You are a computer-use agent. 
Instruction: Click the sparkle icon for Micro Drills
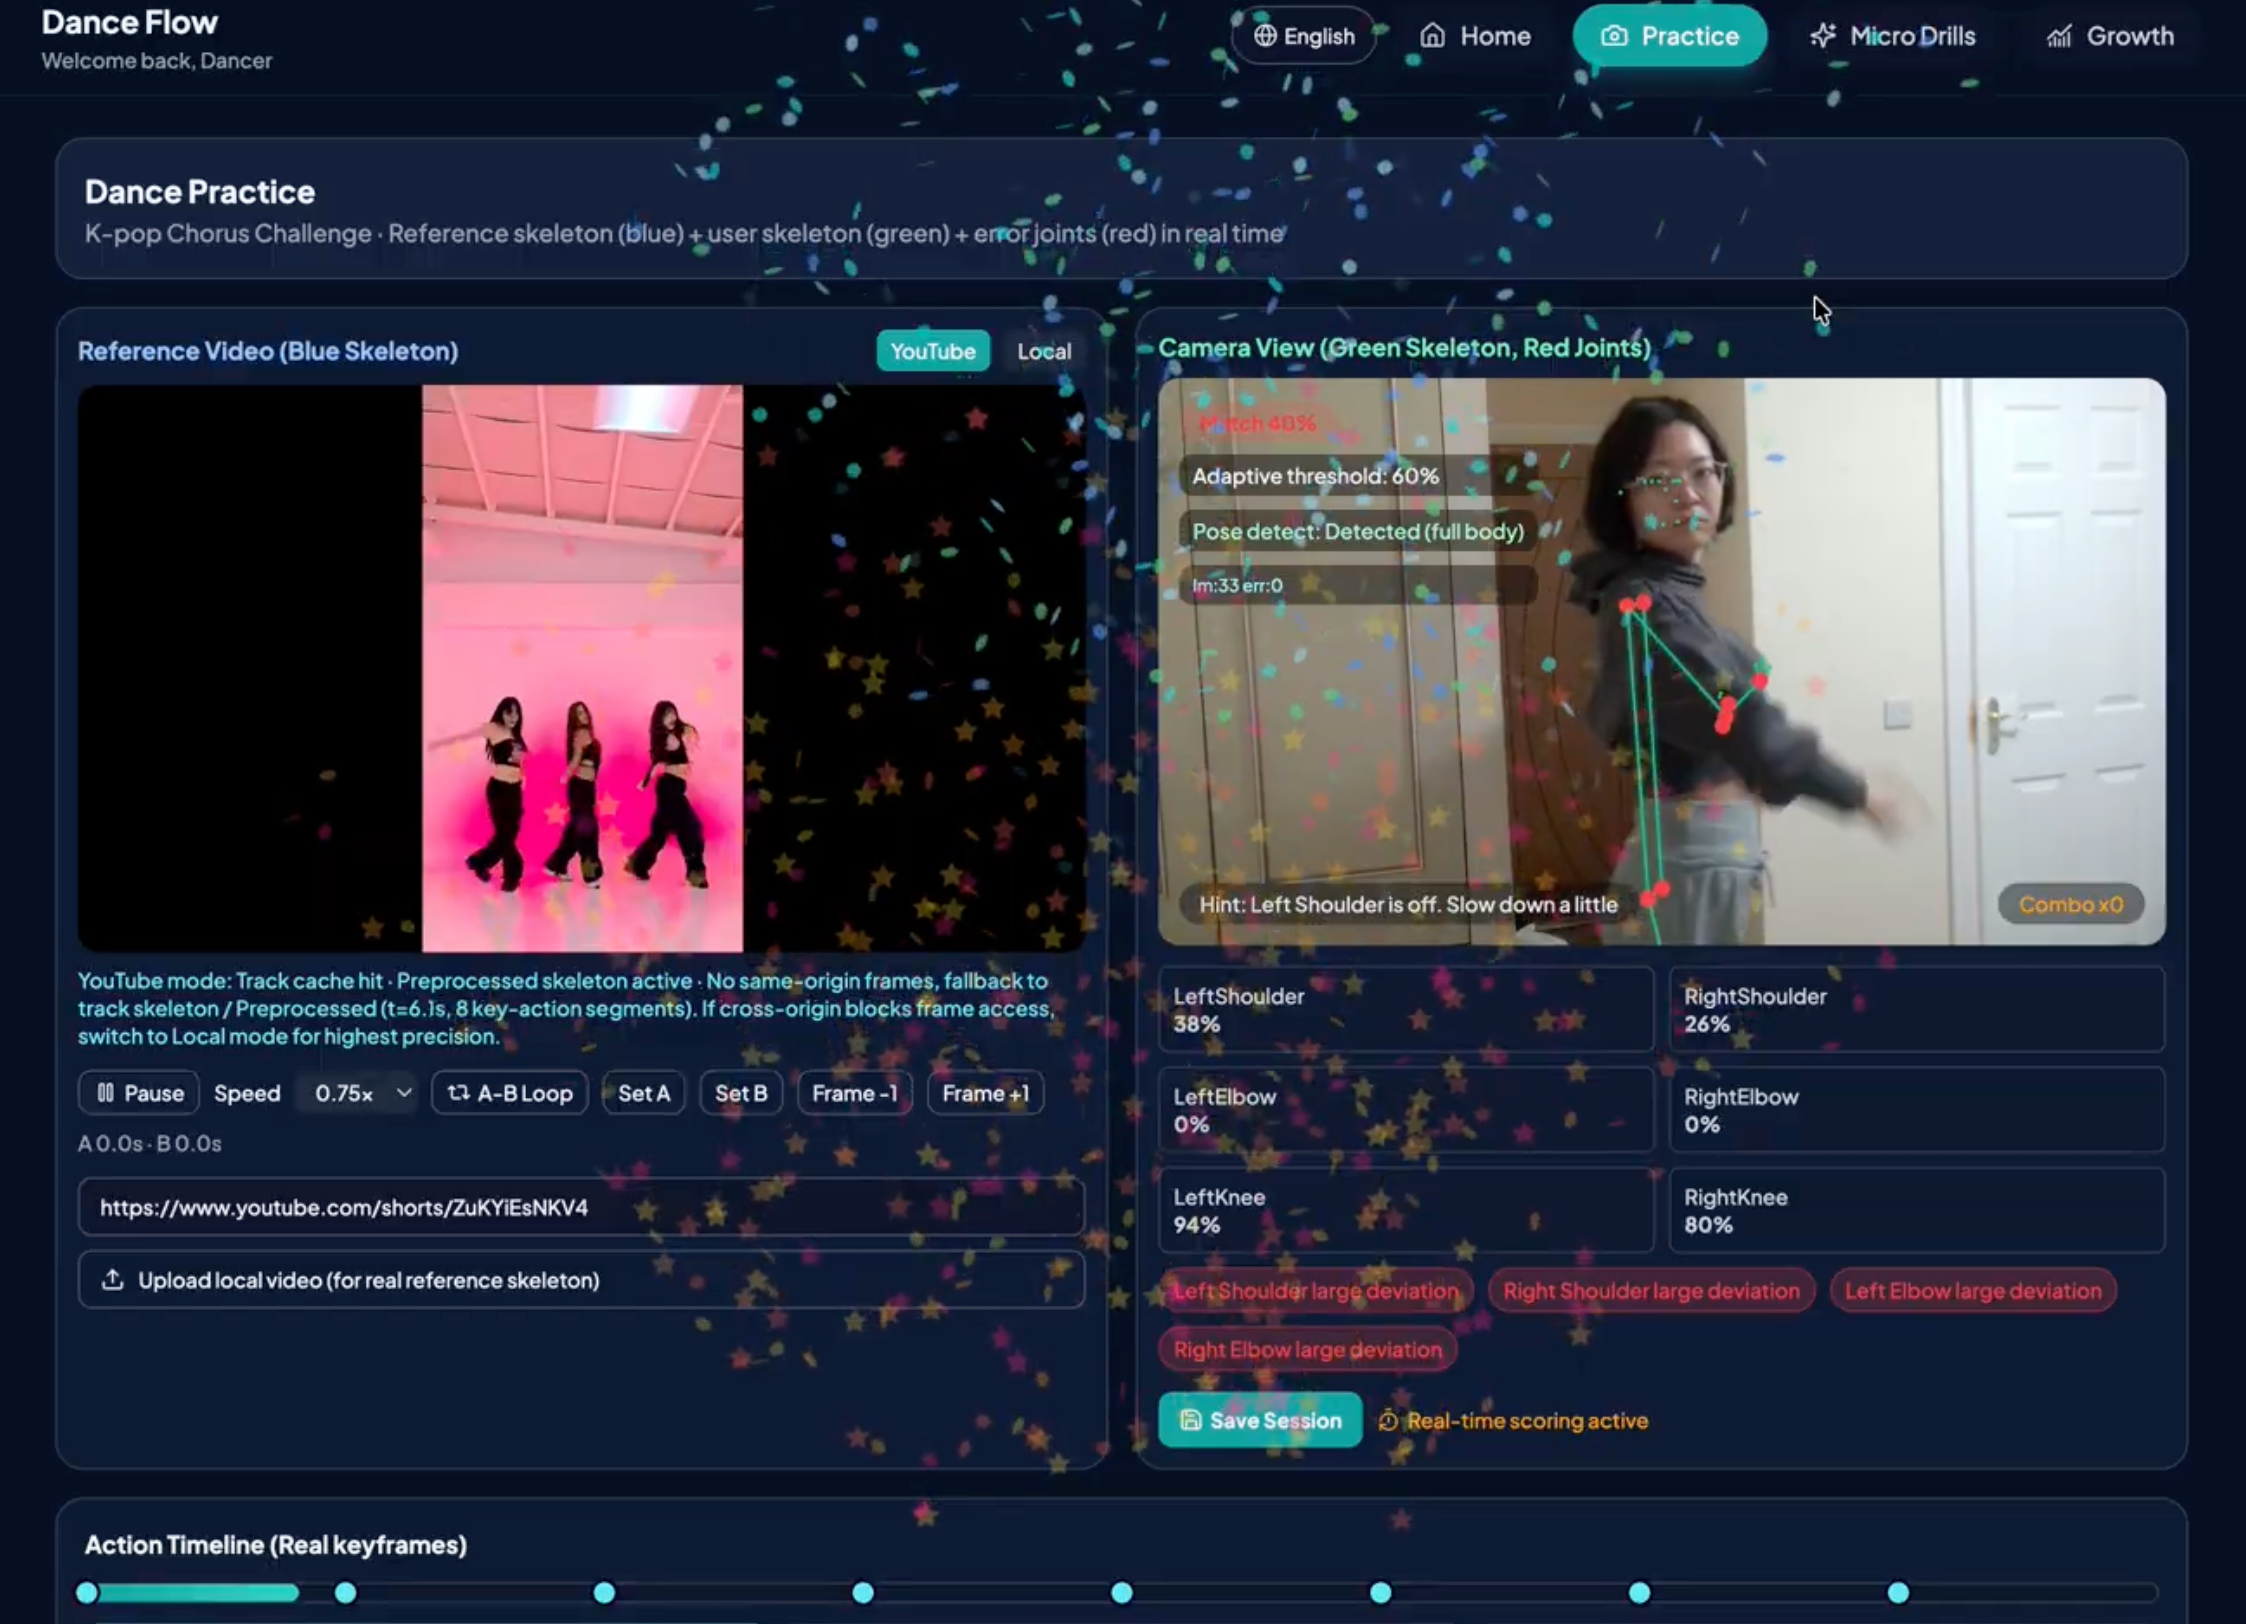tap(1822, 36)
